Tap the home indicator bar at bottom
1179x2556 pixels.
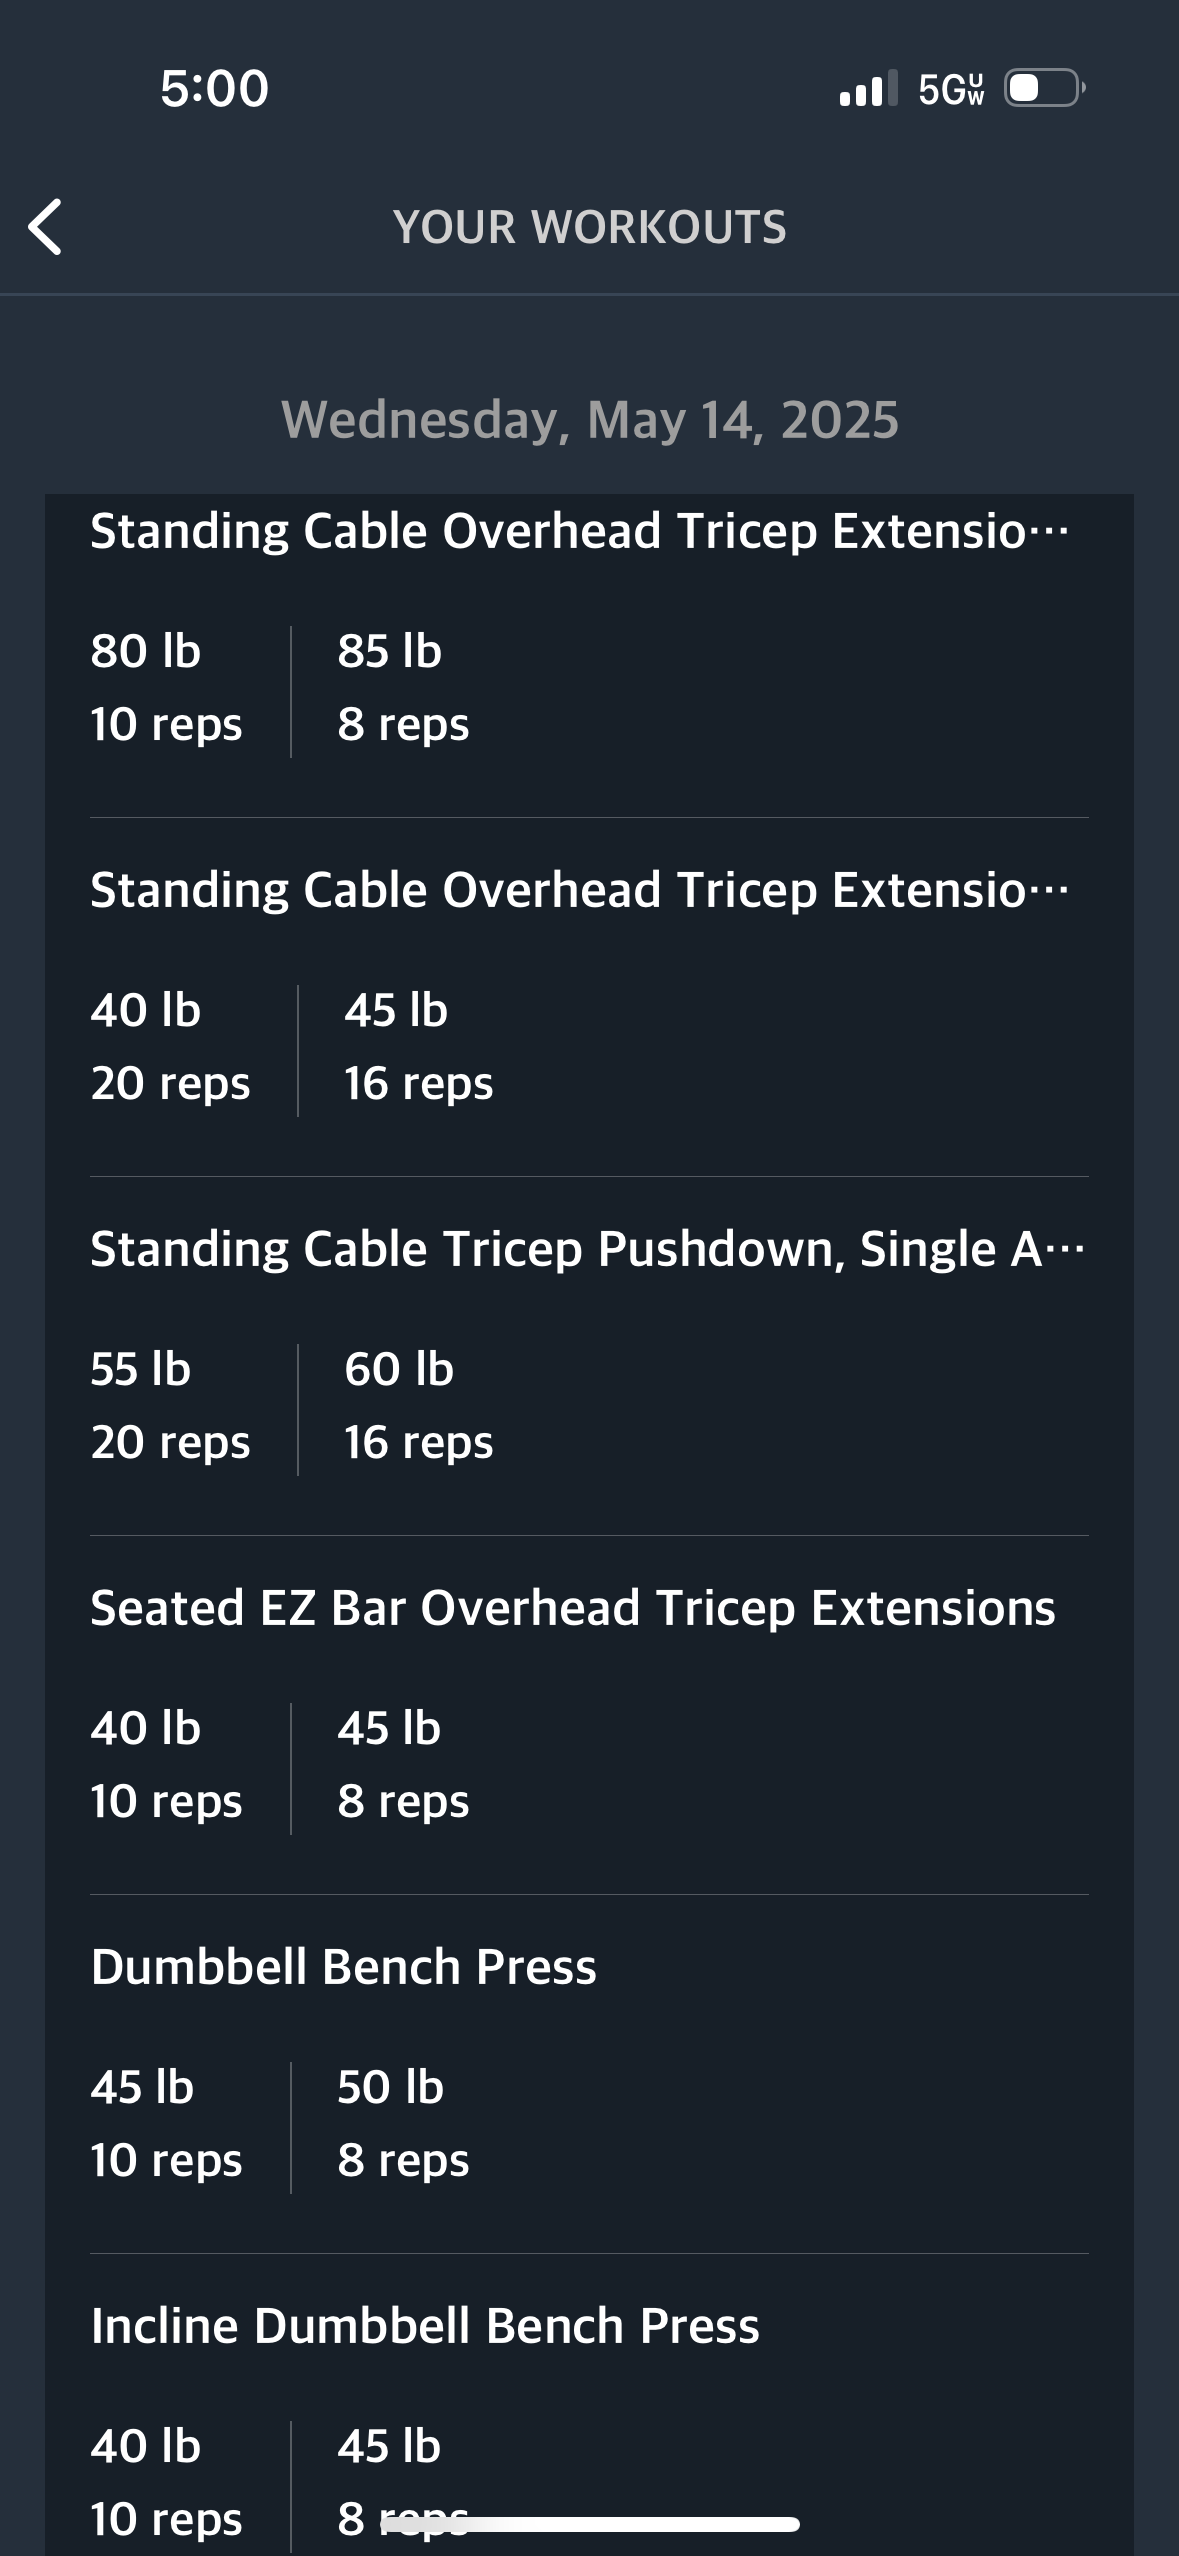coord(590,2524)
